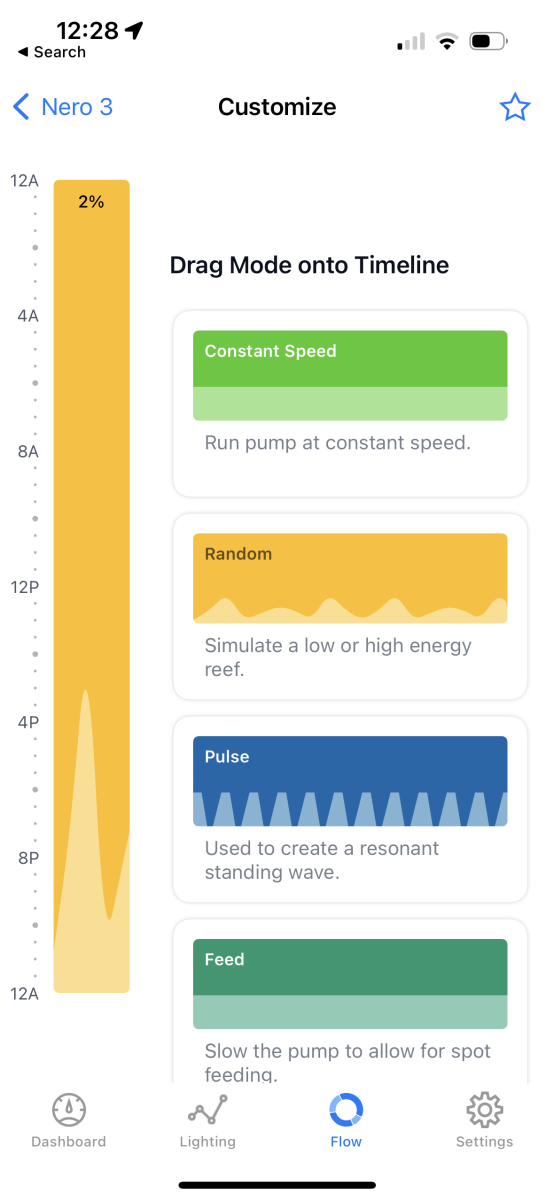Return to Search via back arrow

click(x=52, y=52)
